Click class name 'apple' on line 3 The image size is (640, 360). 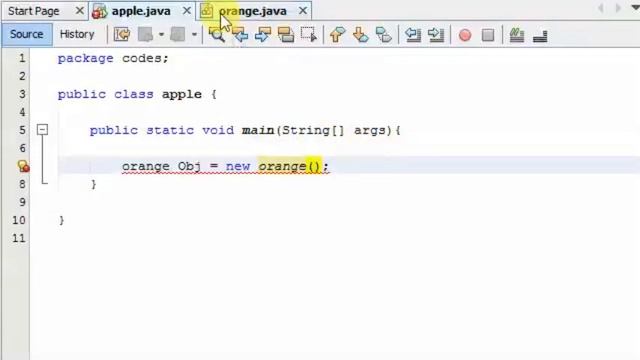[182, 94]
